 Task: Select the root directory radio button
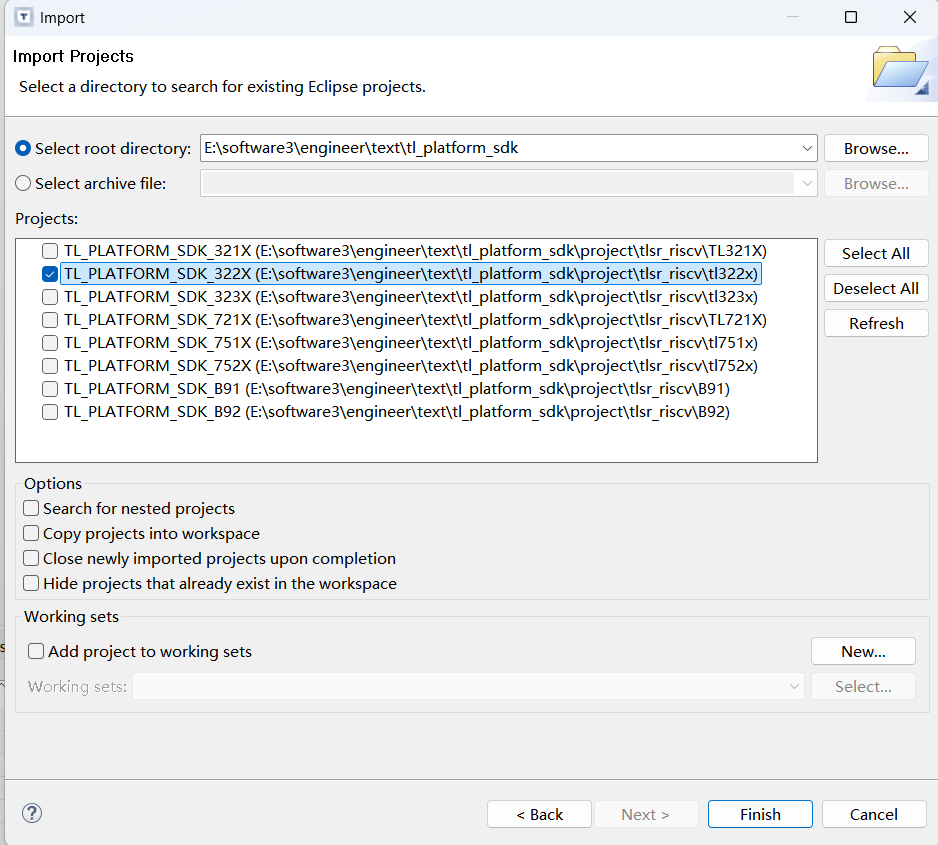pos(23,148)
